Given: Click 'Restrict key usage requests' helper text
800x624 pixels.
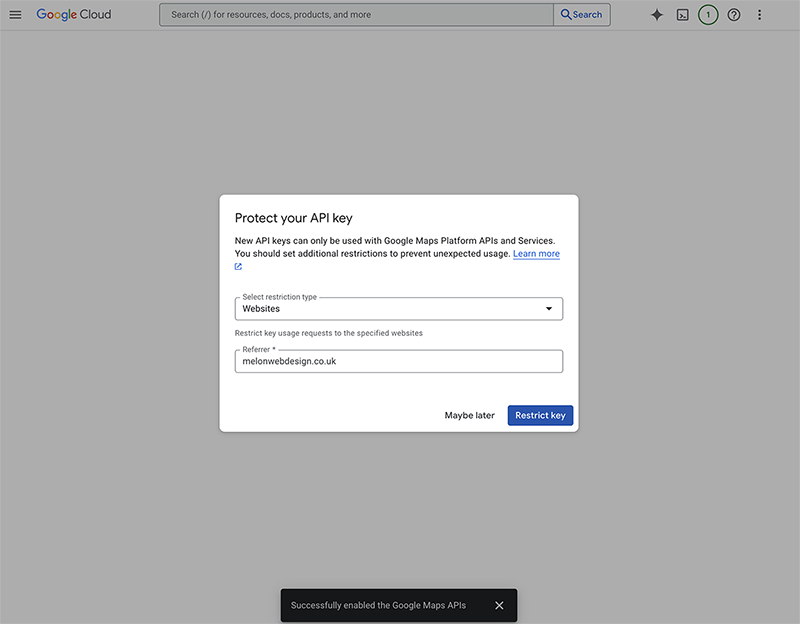Looking at the screenshot, I should point(329,333).
